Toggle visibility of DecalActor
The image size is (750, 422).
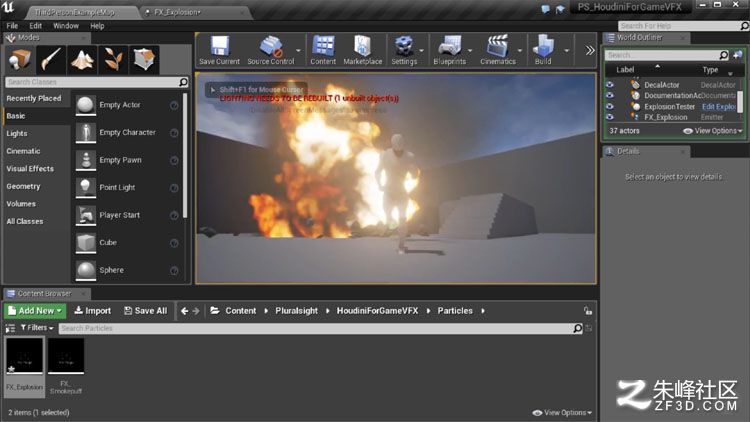point(609,85)
